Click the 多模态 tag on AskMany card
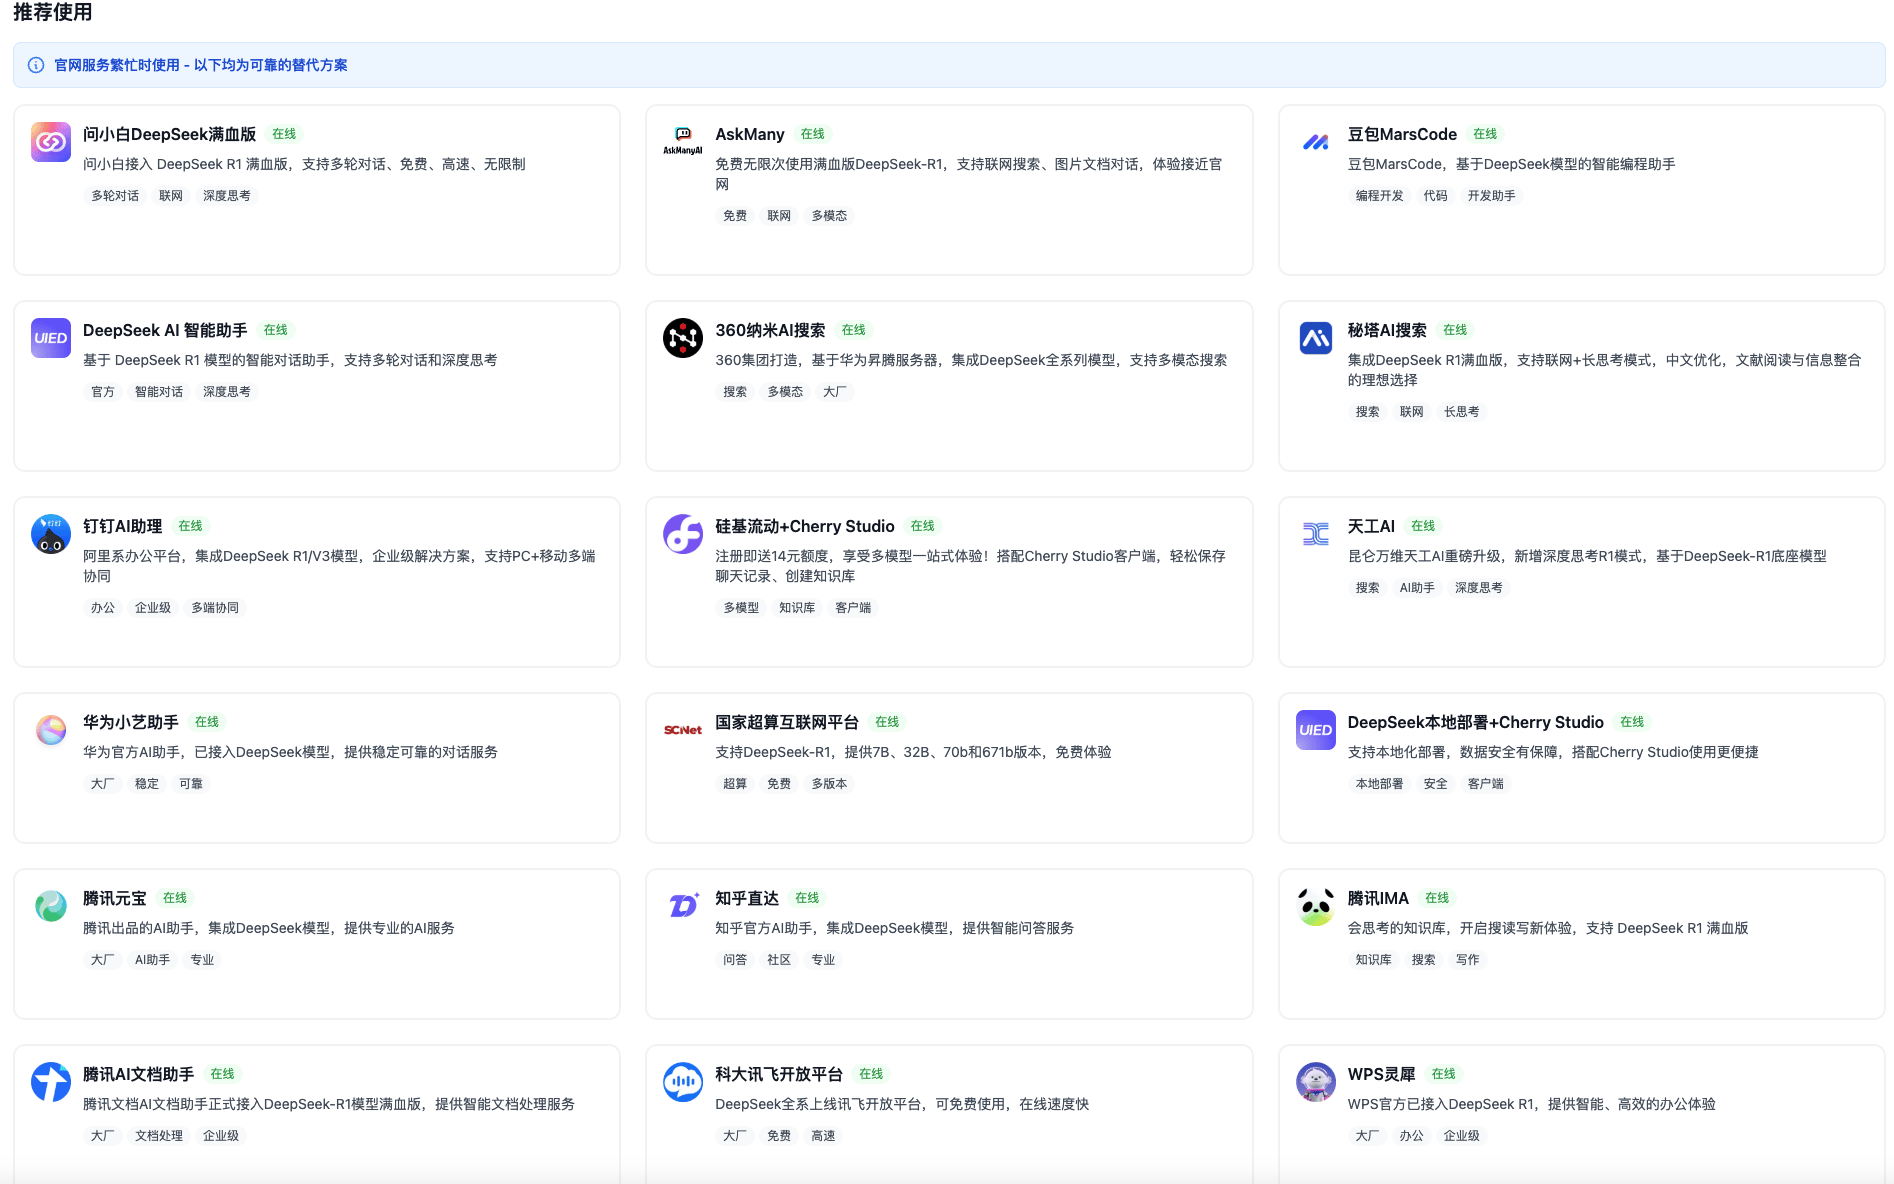The width and height of the screenshot is (1894, 1184). (x=829, y=216)
